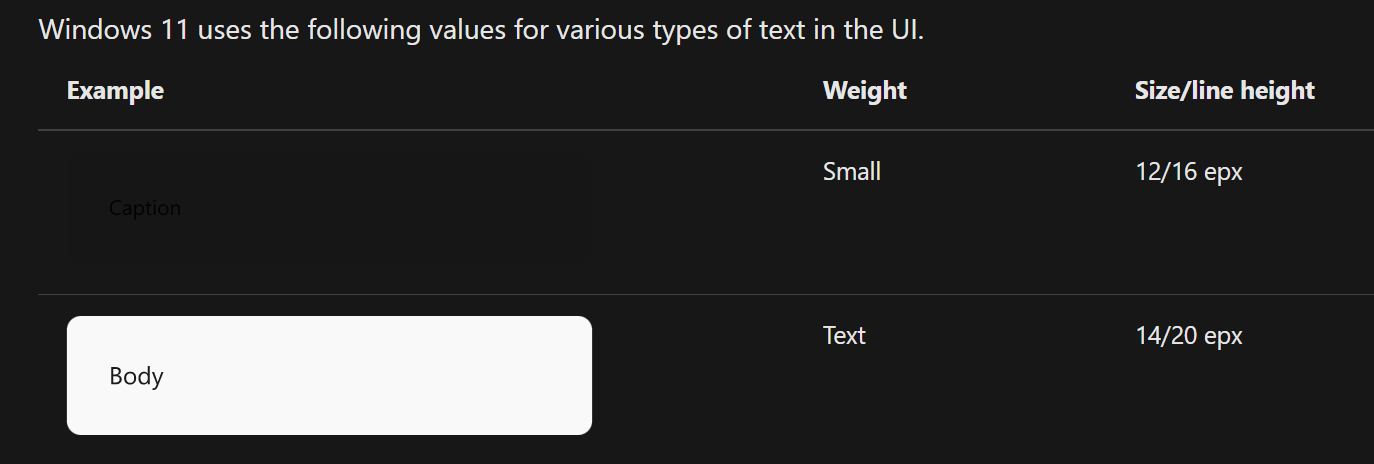Click the 12/16 epx size value
This screenshot has width=1374, height=464.
pyautogui.click(x=1188, y=172)
